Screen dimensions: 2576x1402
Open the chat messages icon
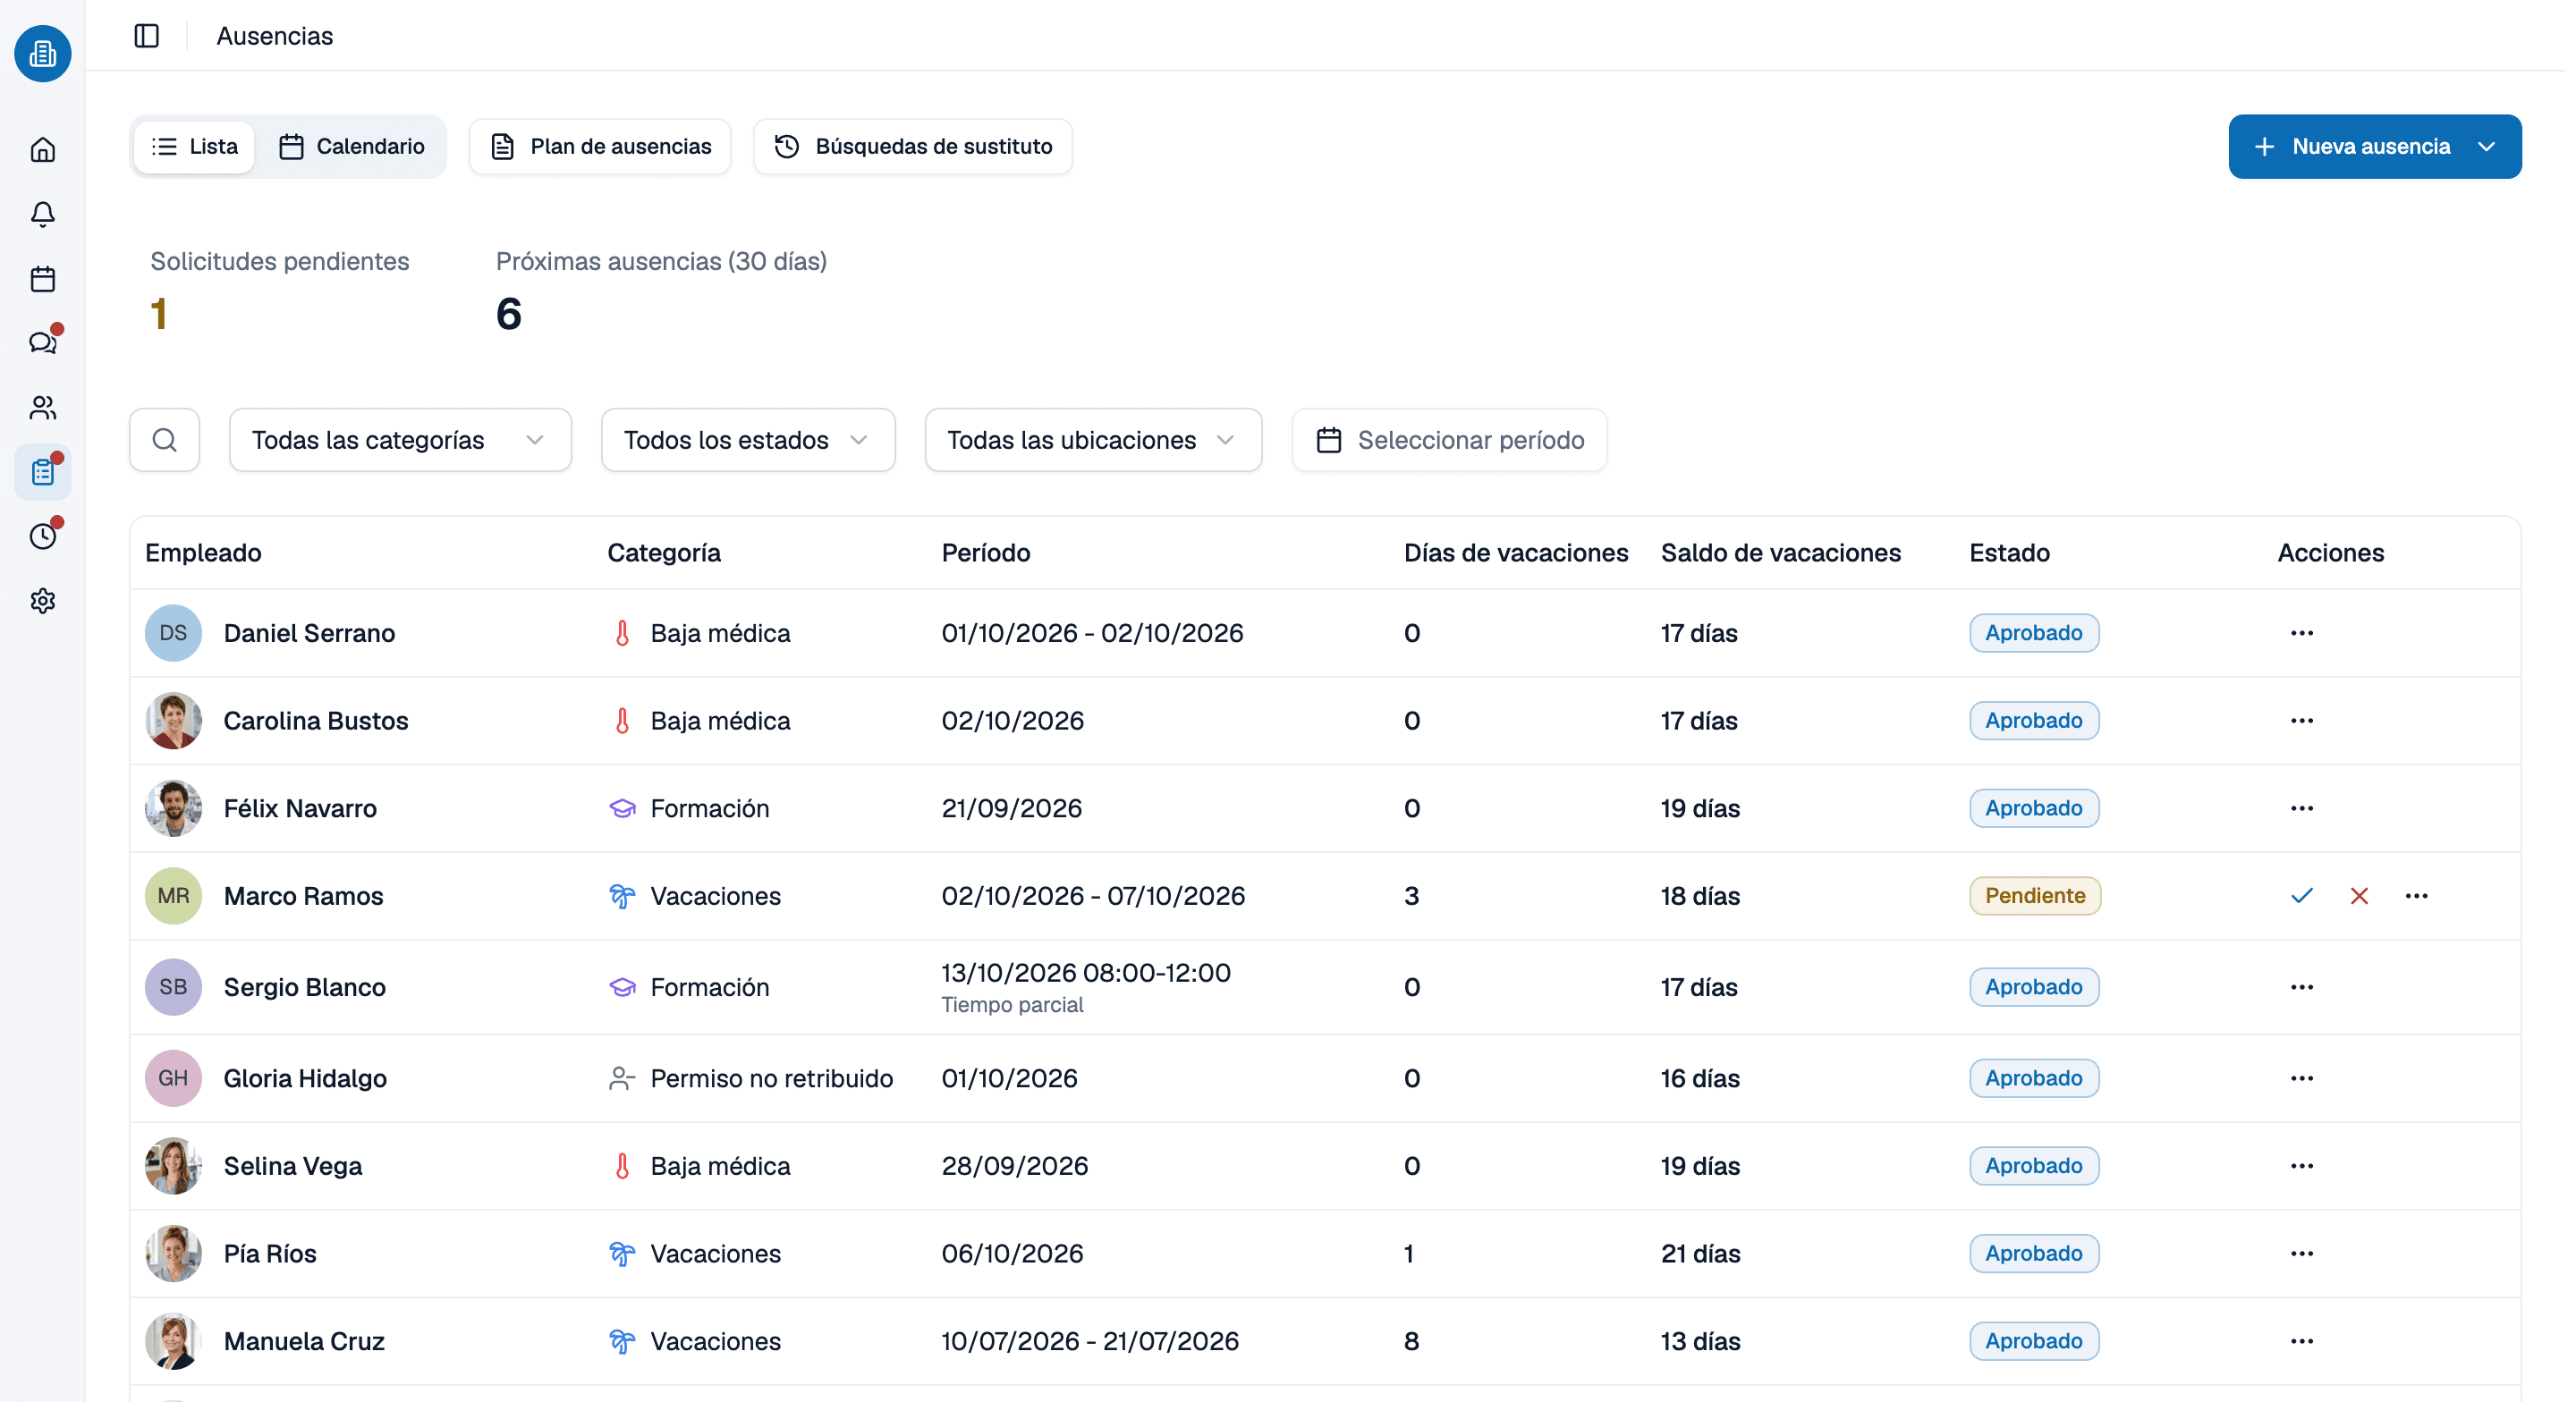click(42, 343)
